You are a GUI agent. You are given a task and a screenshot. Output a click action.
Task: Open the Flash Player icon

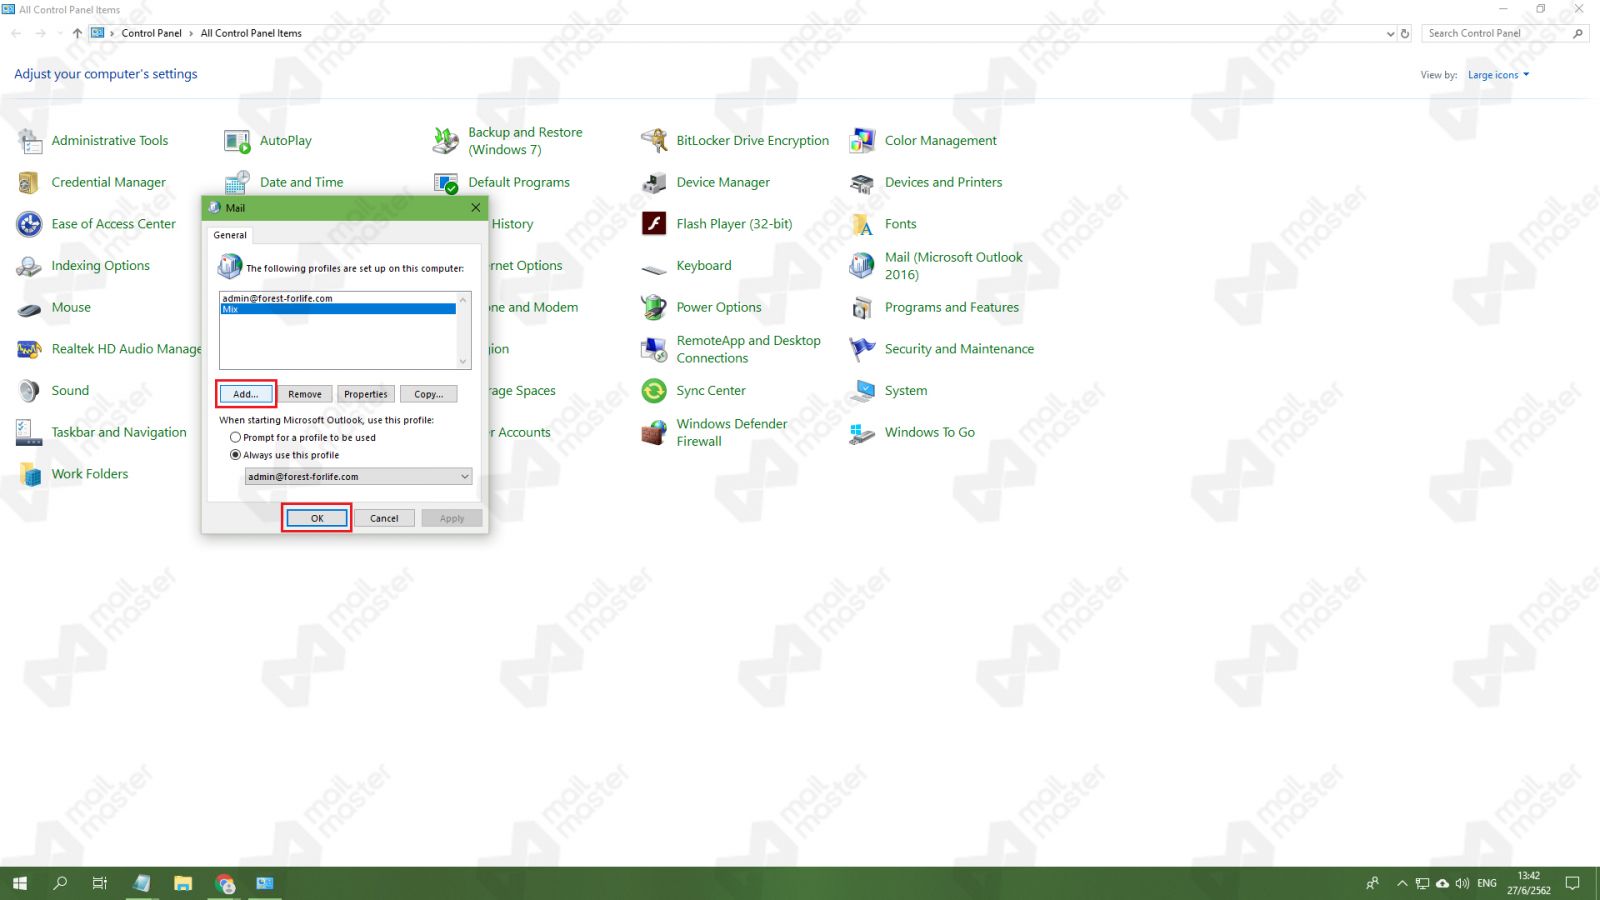point(654,224)
